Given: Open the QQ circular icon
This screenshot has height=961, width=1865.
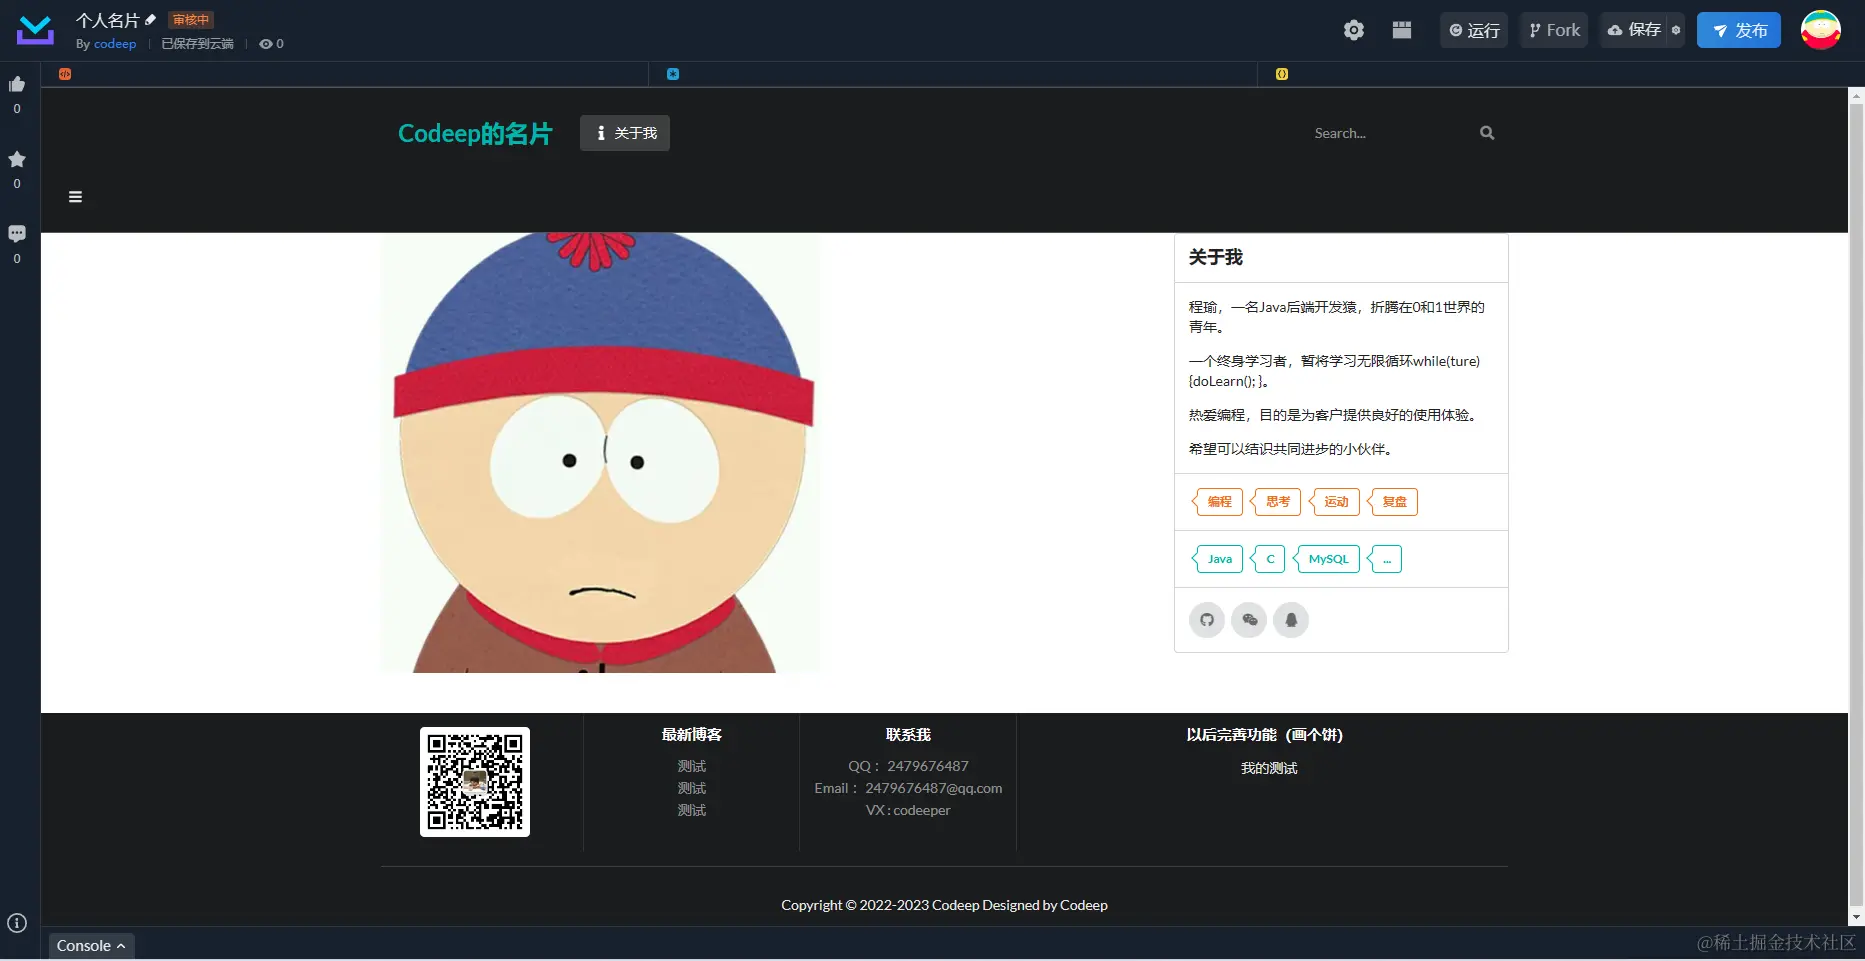Looking at the screenshot, I should point(1291,620).
